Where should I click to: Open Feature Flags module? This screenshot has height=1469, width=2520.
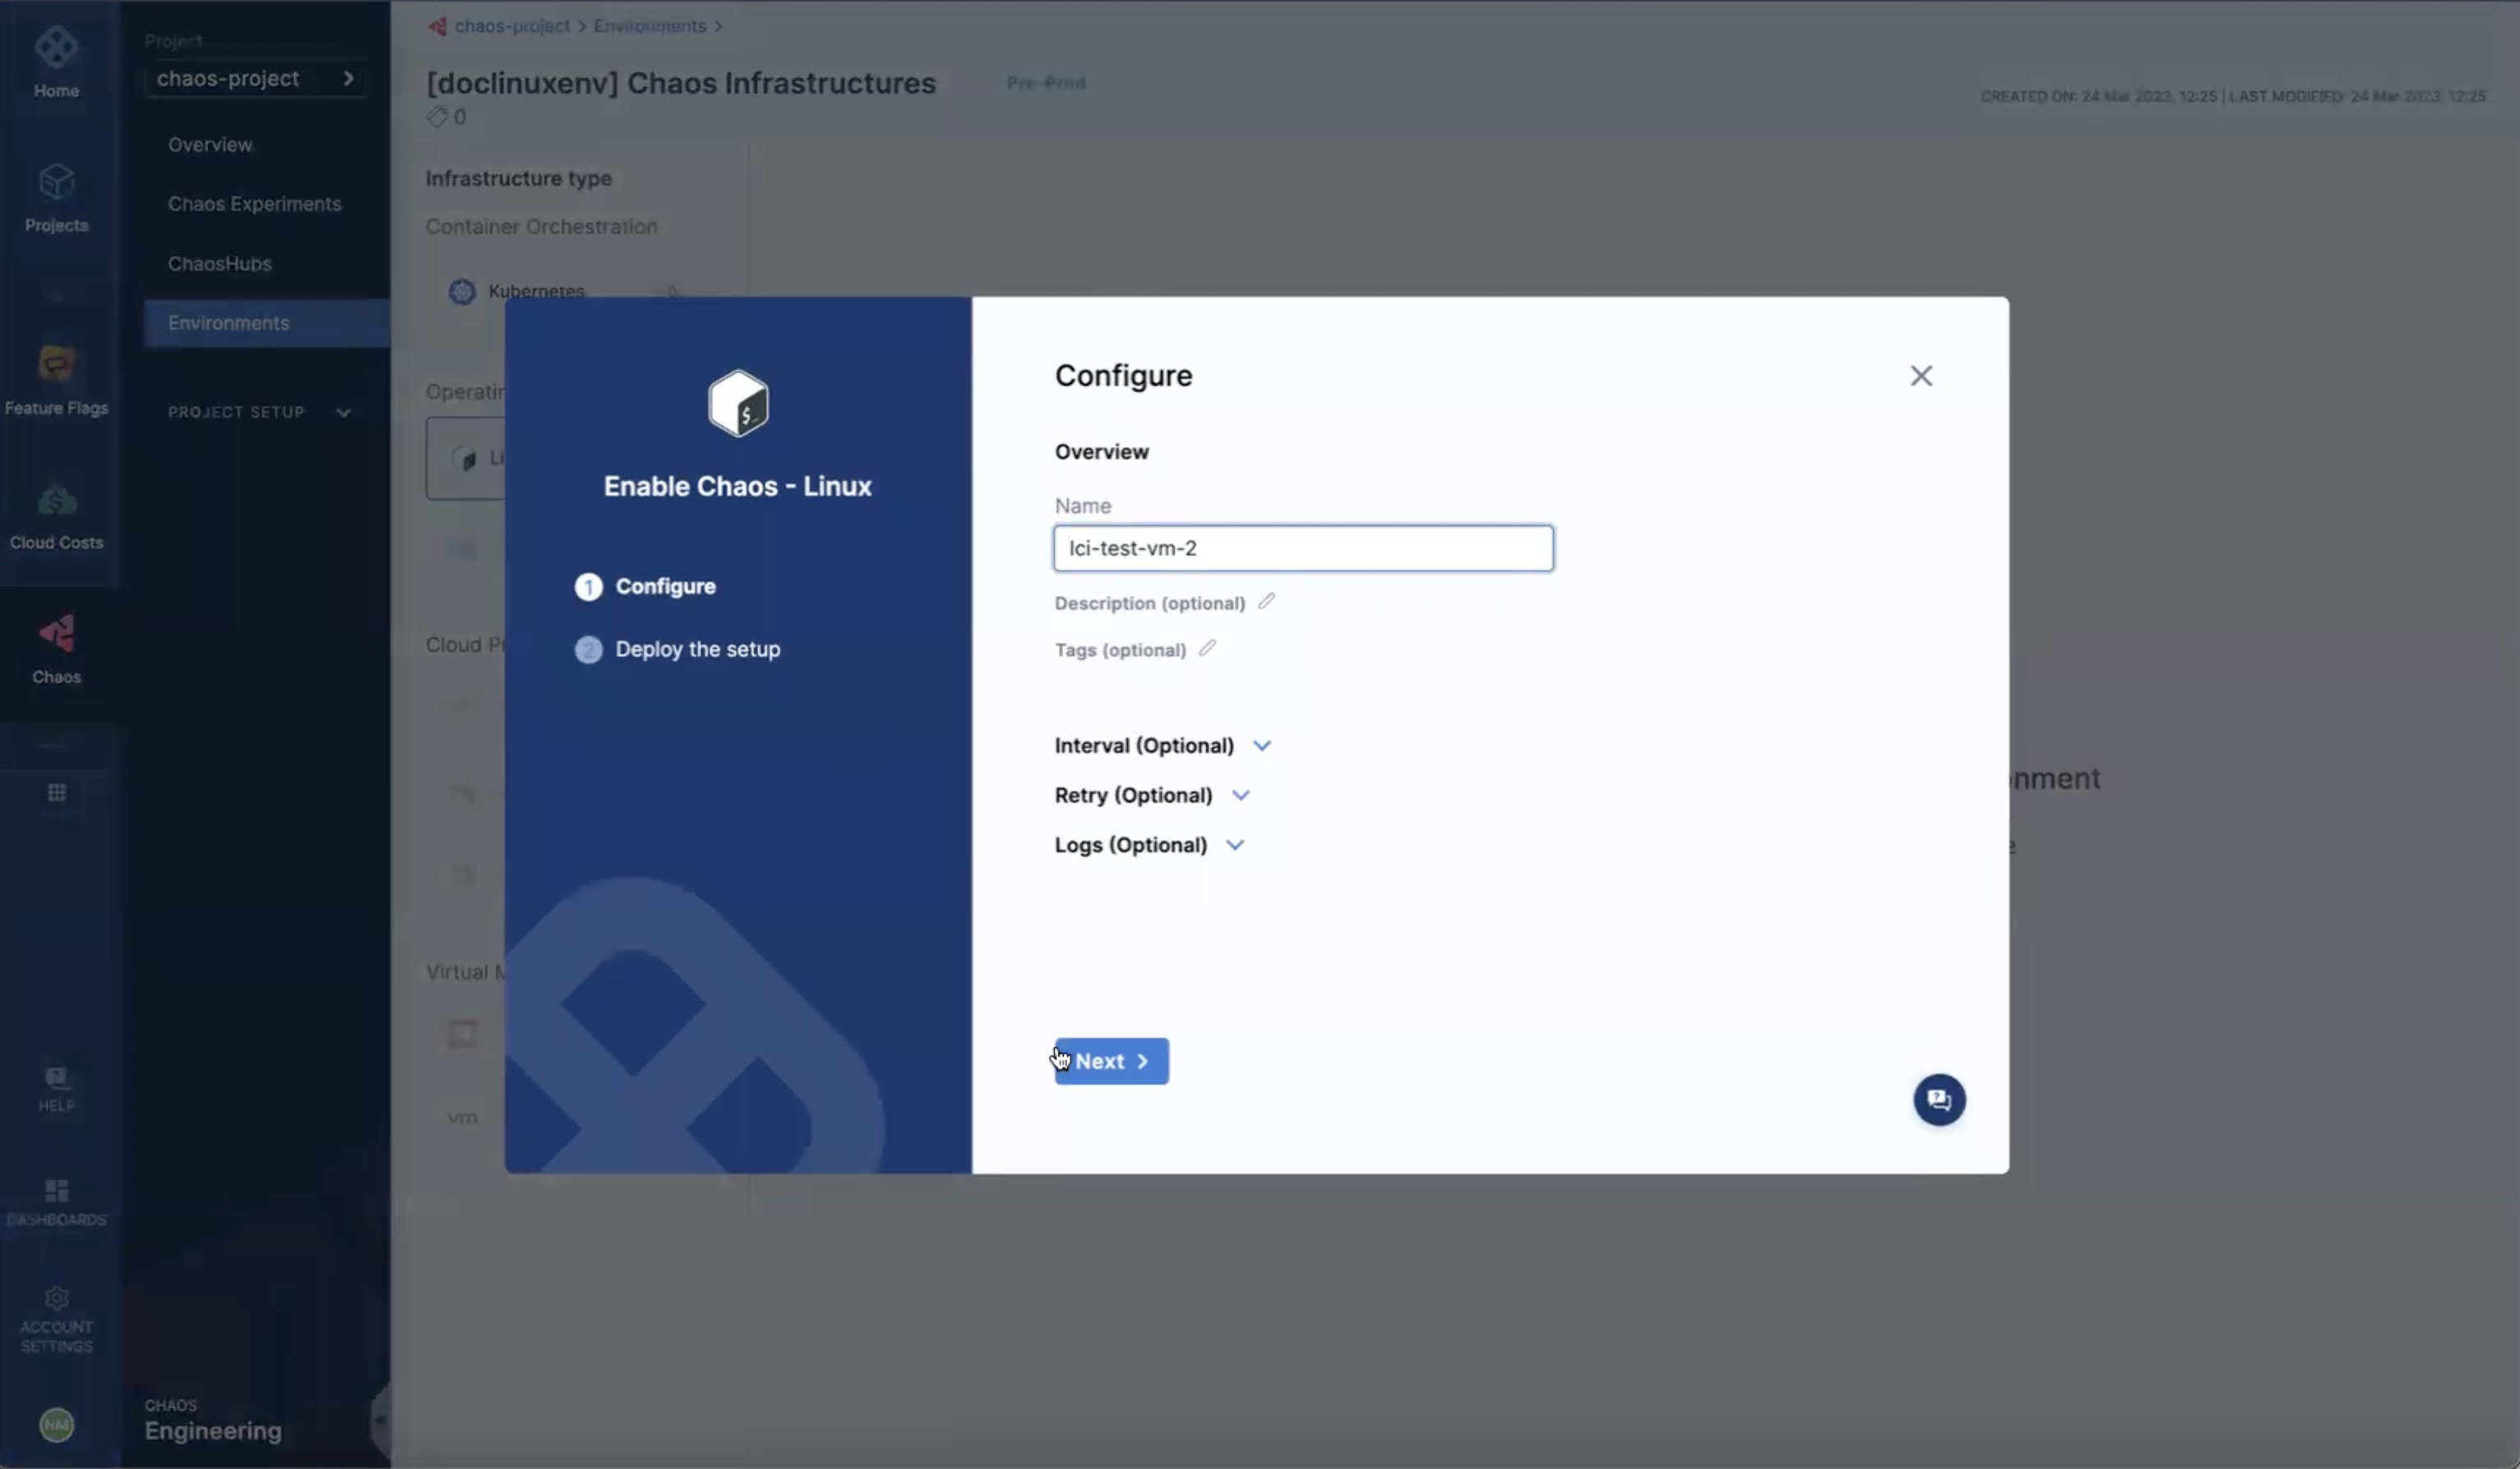[56, 380]
